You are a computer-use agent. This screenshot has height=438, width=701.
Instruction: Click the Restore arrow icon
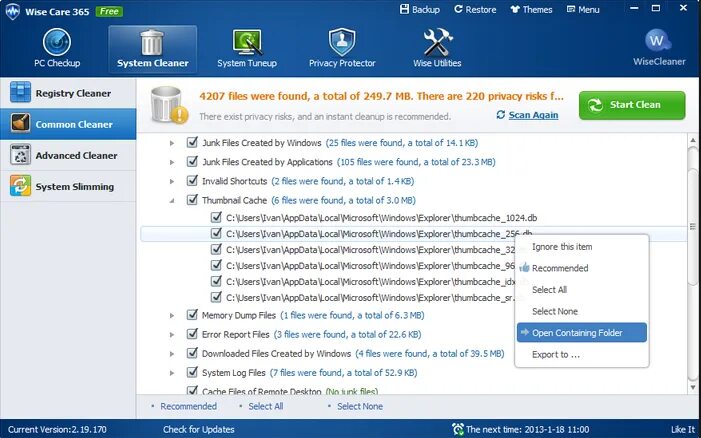coord(458,9)
